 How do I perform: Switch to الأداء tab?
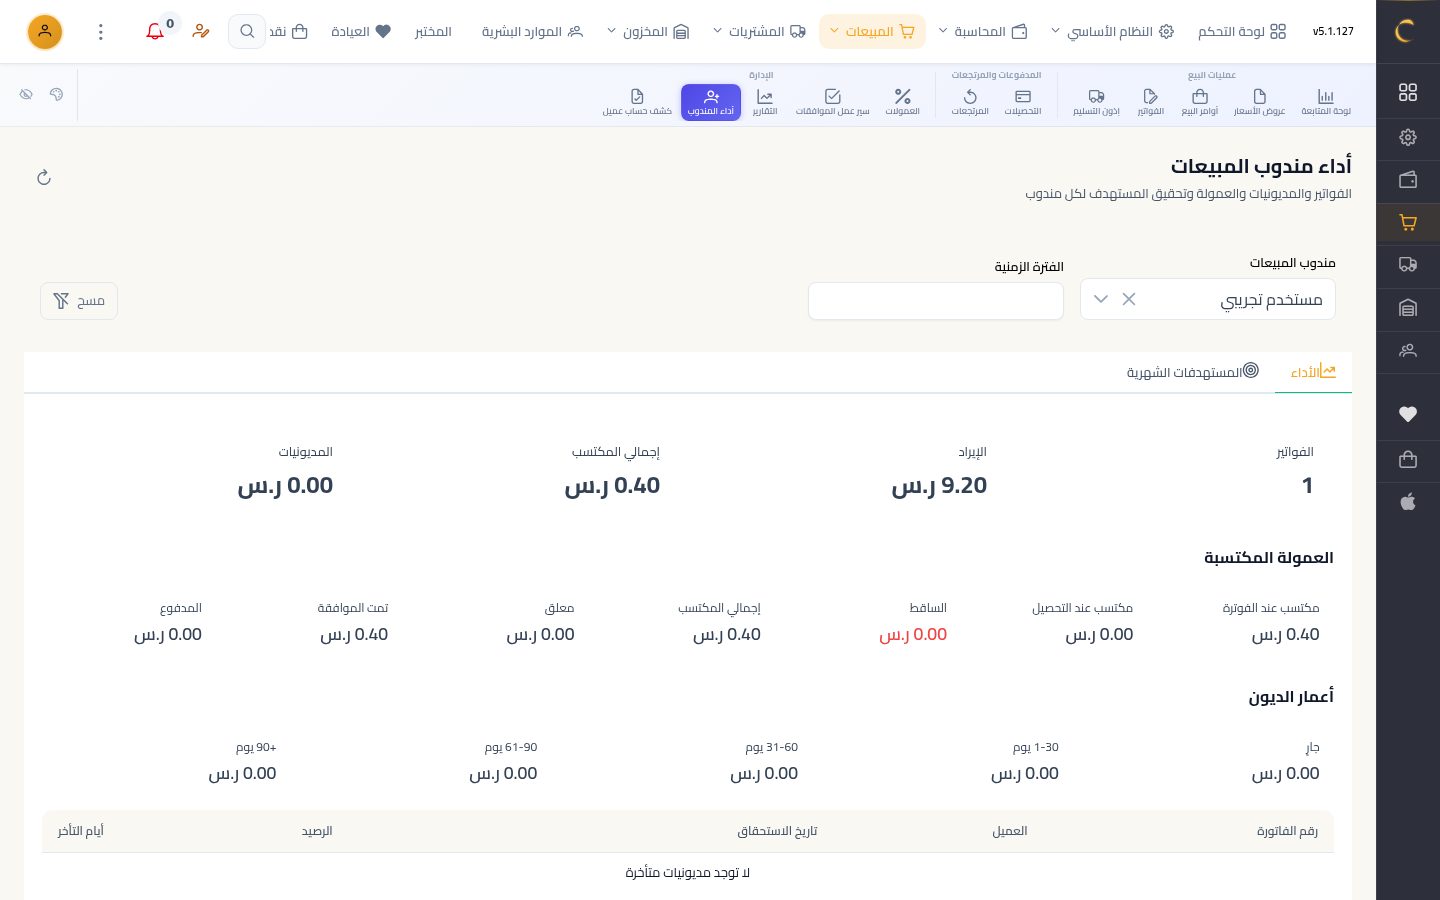pyautogui.click(x=1313, y=372)
